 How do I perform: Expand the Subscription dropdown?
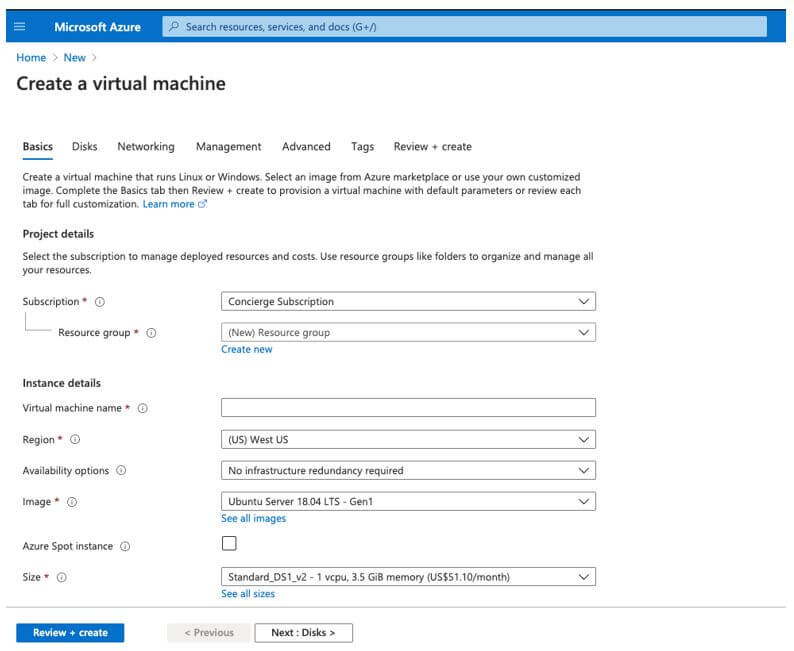(x=407, y=301)
